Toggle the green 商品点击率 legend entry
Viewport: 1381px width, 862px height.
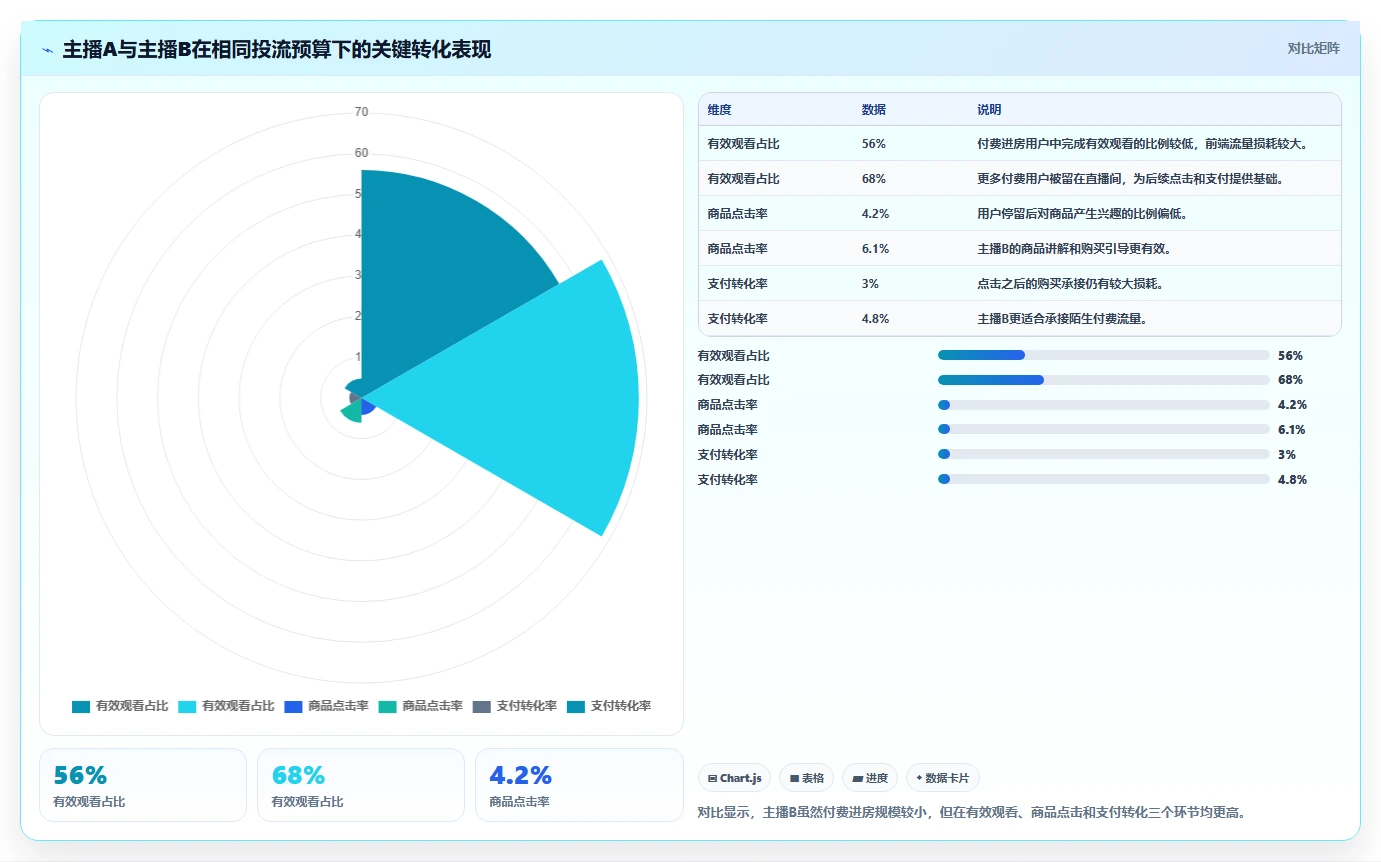(x=420, y=706)
